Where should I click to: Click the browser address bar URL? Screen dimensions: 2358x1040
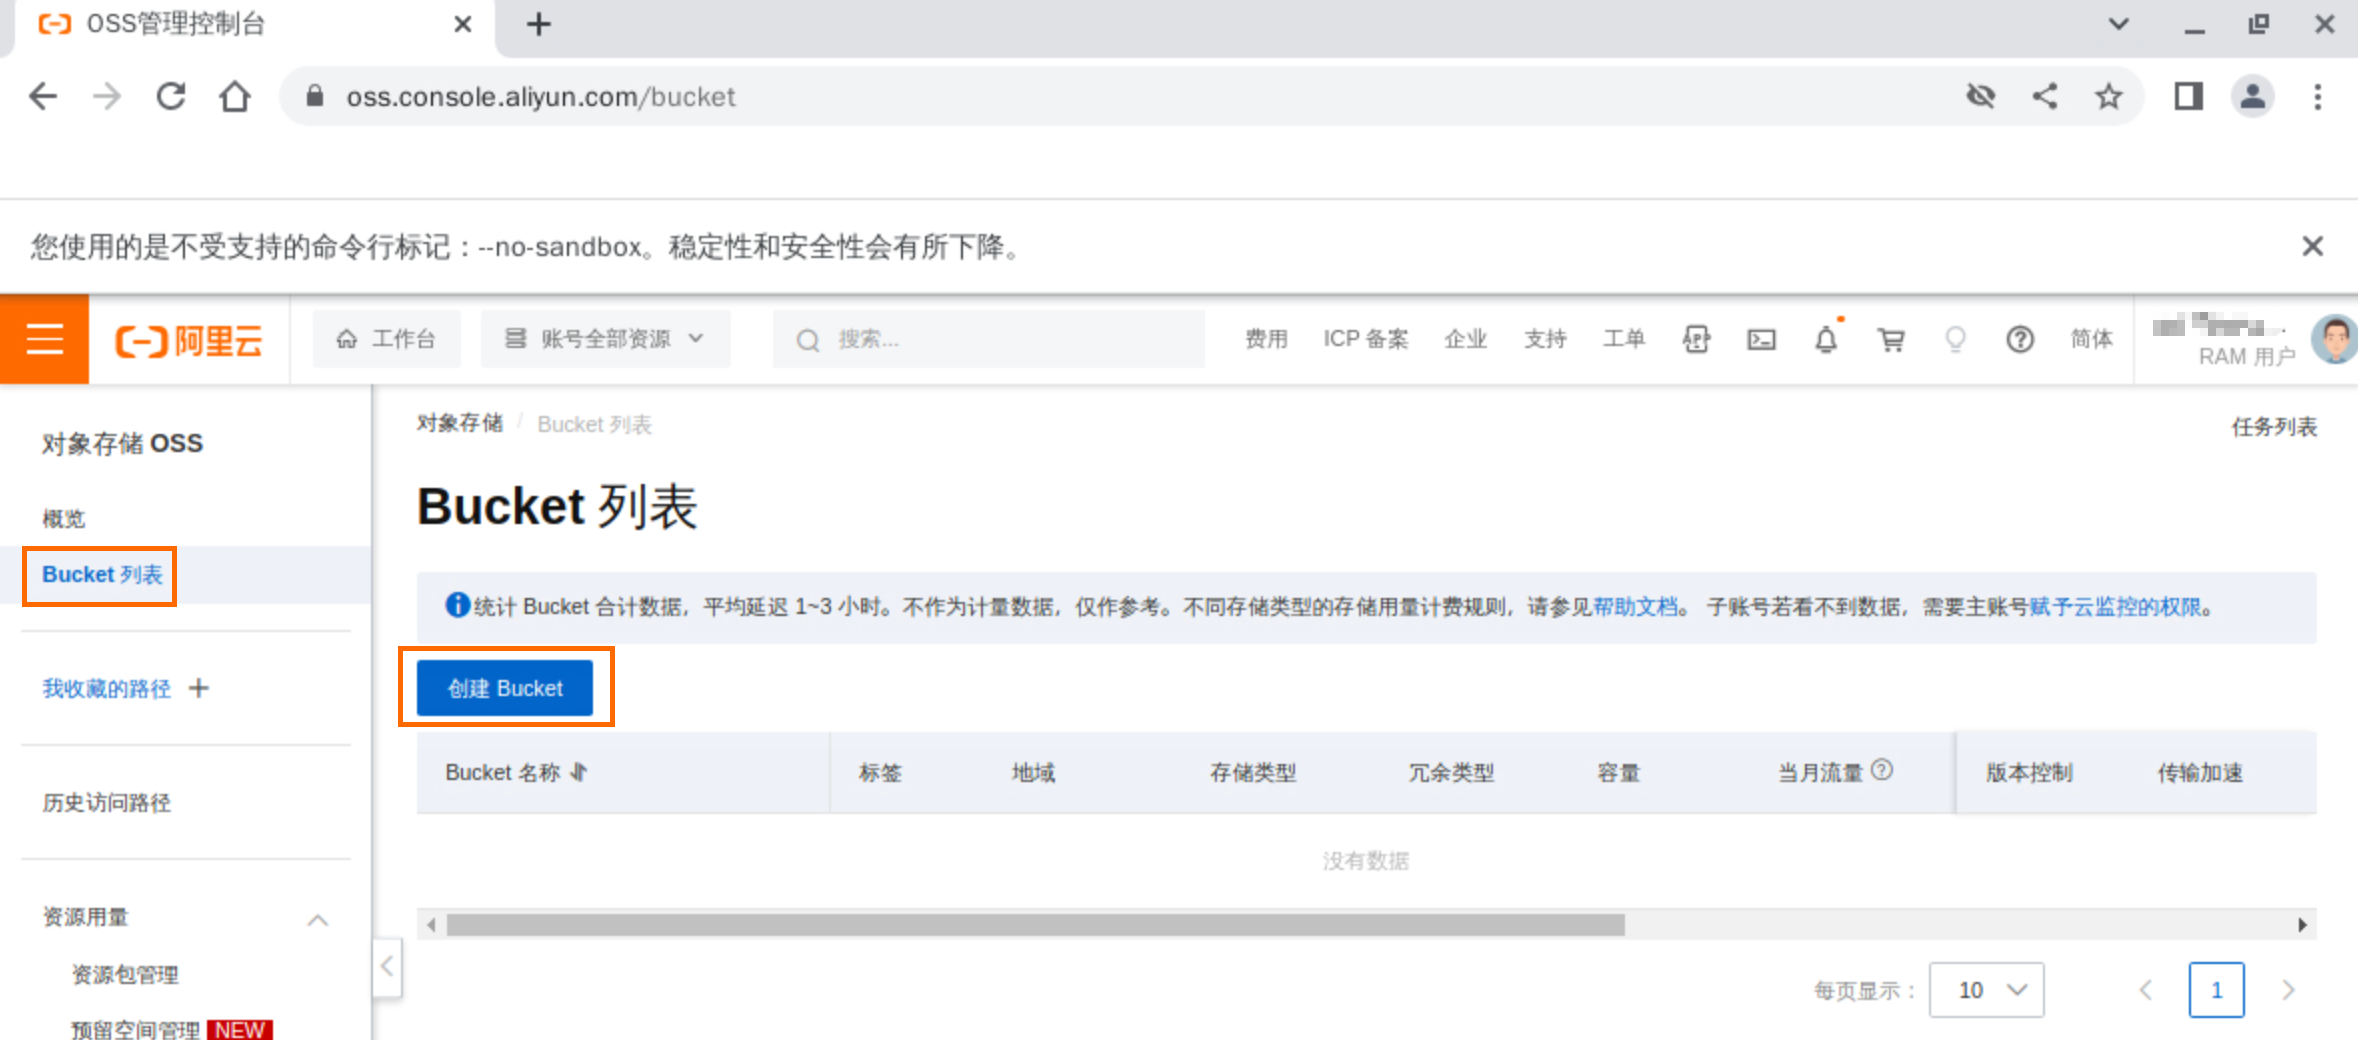click(541, 97)
